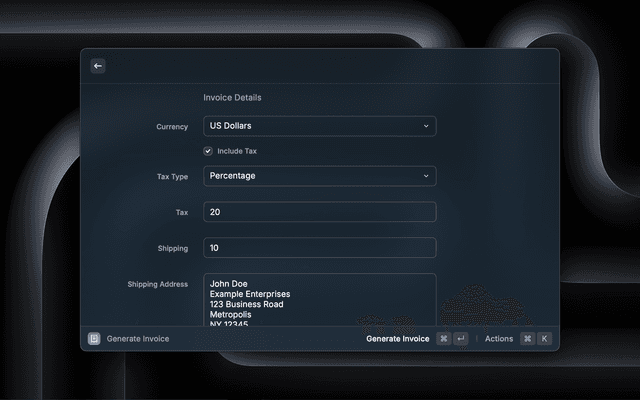The width and height of the screenshot is (640, 400).
Task: Click the Include Tax label text
Action: tap(237, 151)
